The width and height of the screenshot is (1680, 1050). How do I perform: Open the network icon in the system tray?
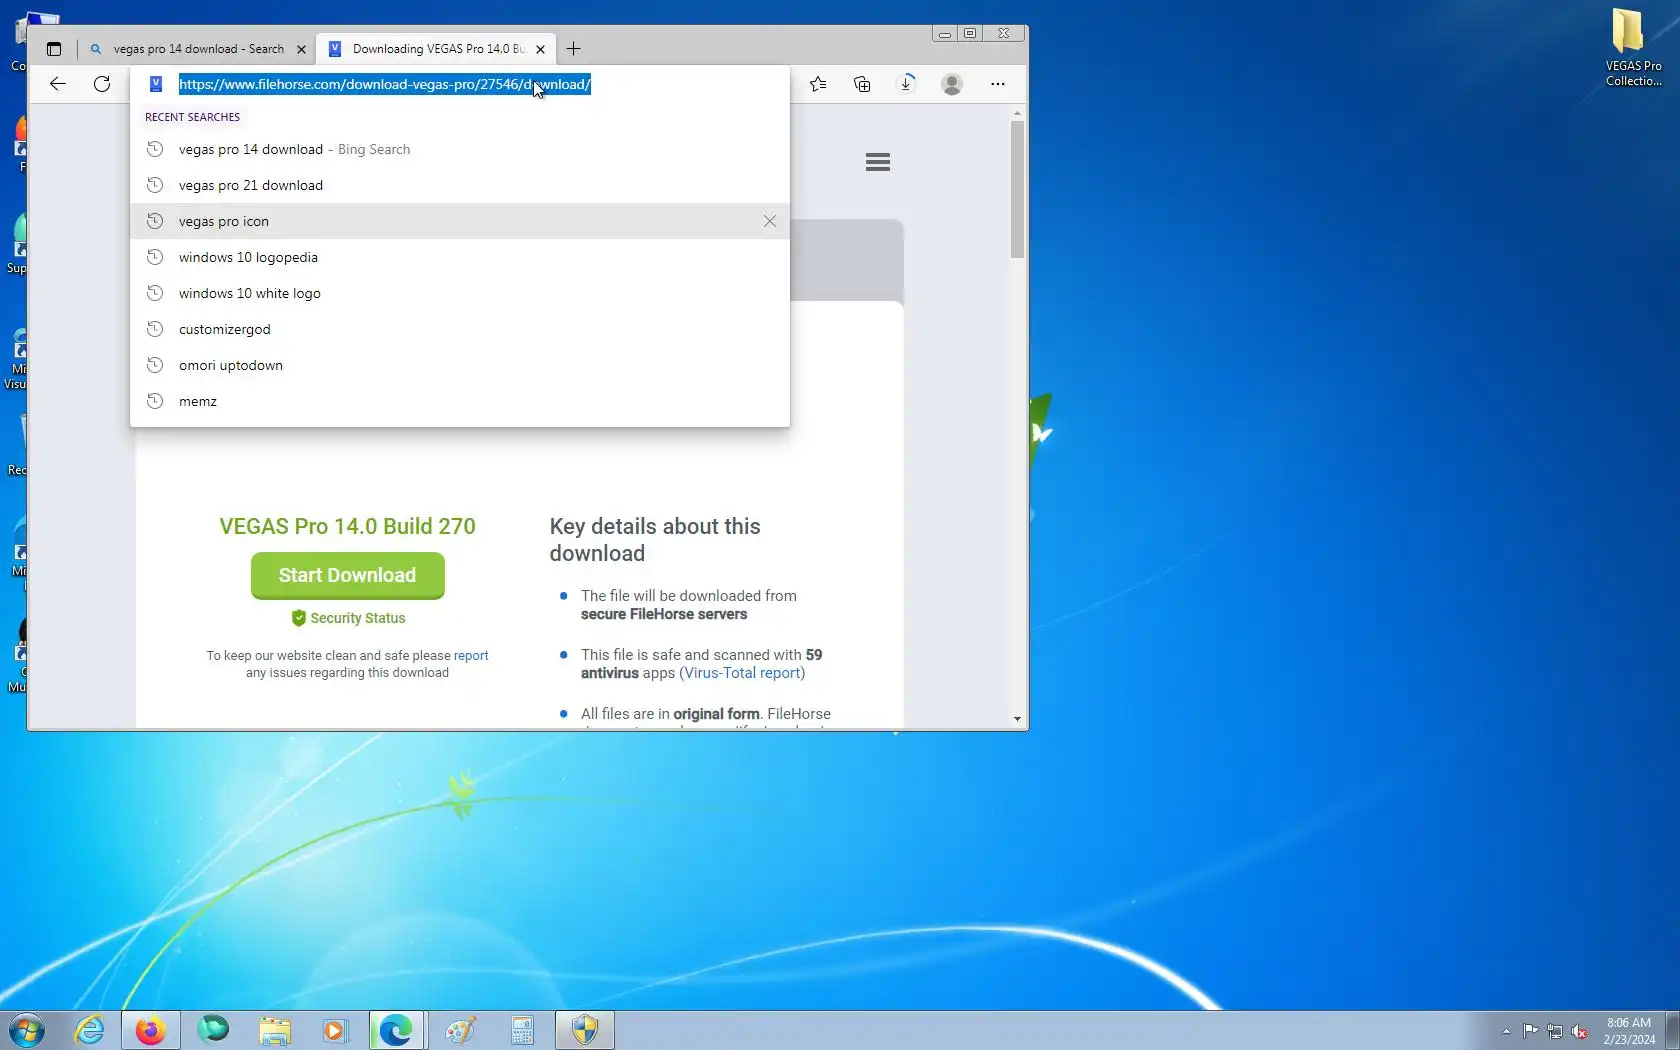pos(1555,1031)
